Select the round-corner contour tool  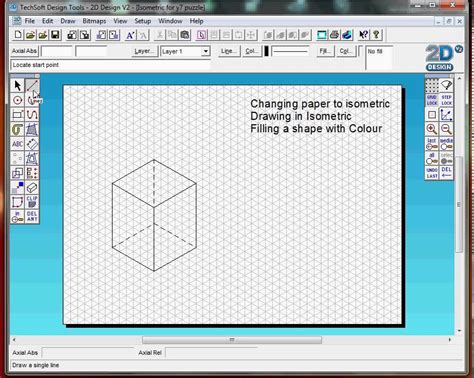(x=17, y=202)
